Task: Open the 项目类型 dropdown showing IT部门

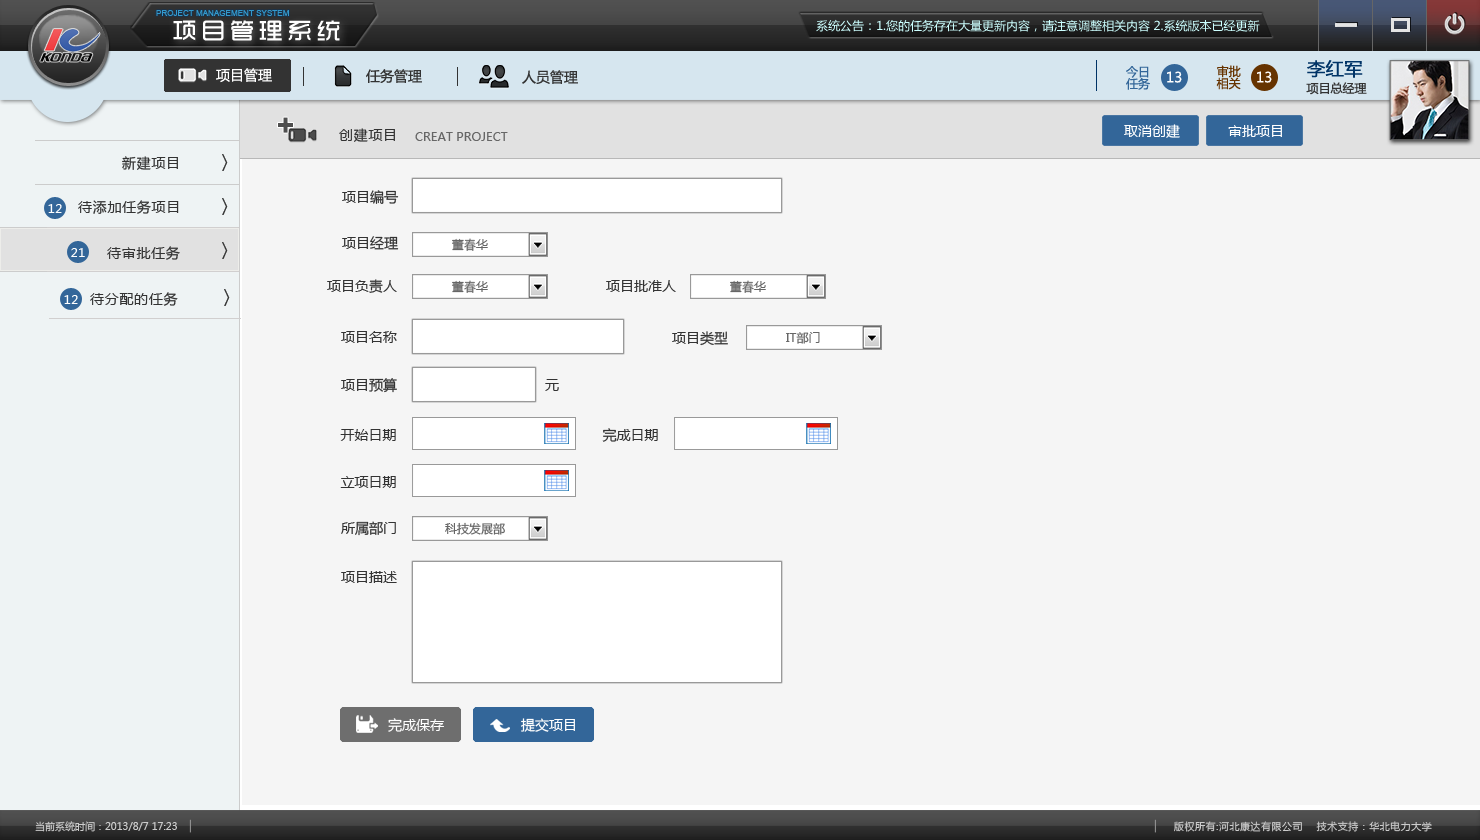Action: point(870,337)
